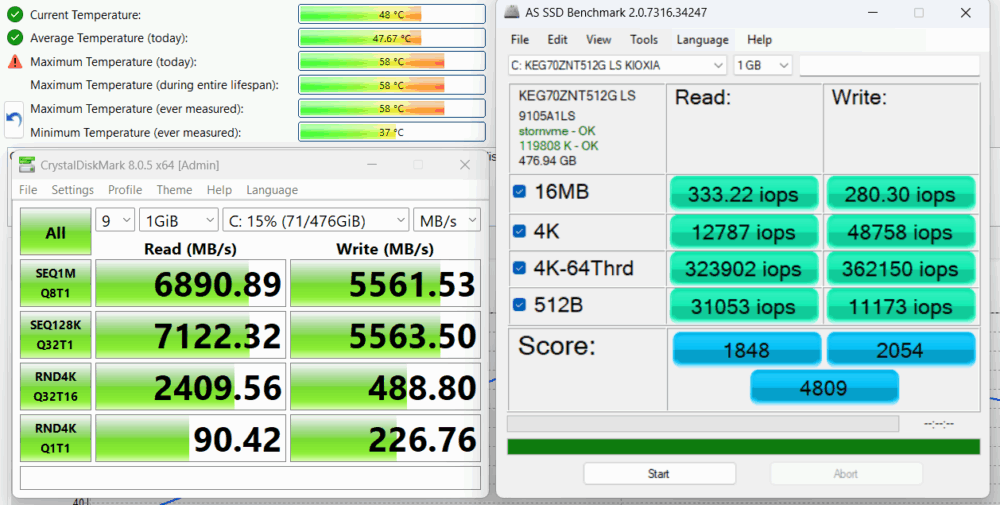Run the SEQ1M Q8T1 test button

(55, 282)
